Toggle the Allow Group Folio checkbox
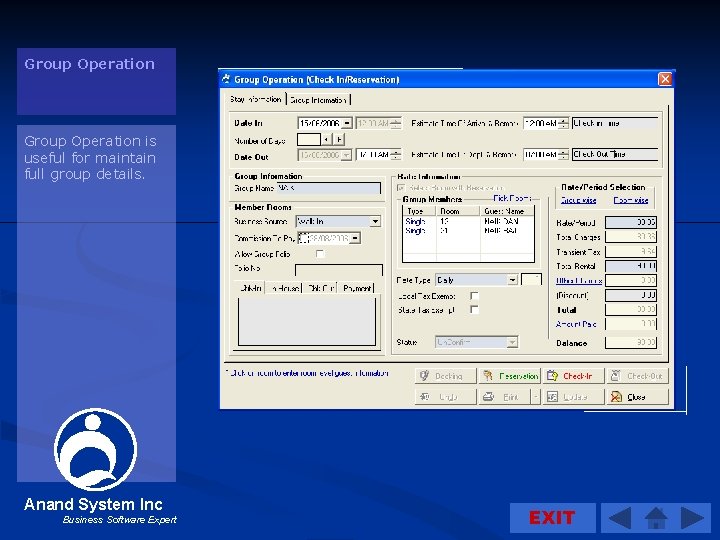The image size is (720, 540). point(320,254)
